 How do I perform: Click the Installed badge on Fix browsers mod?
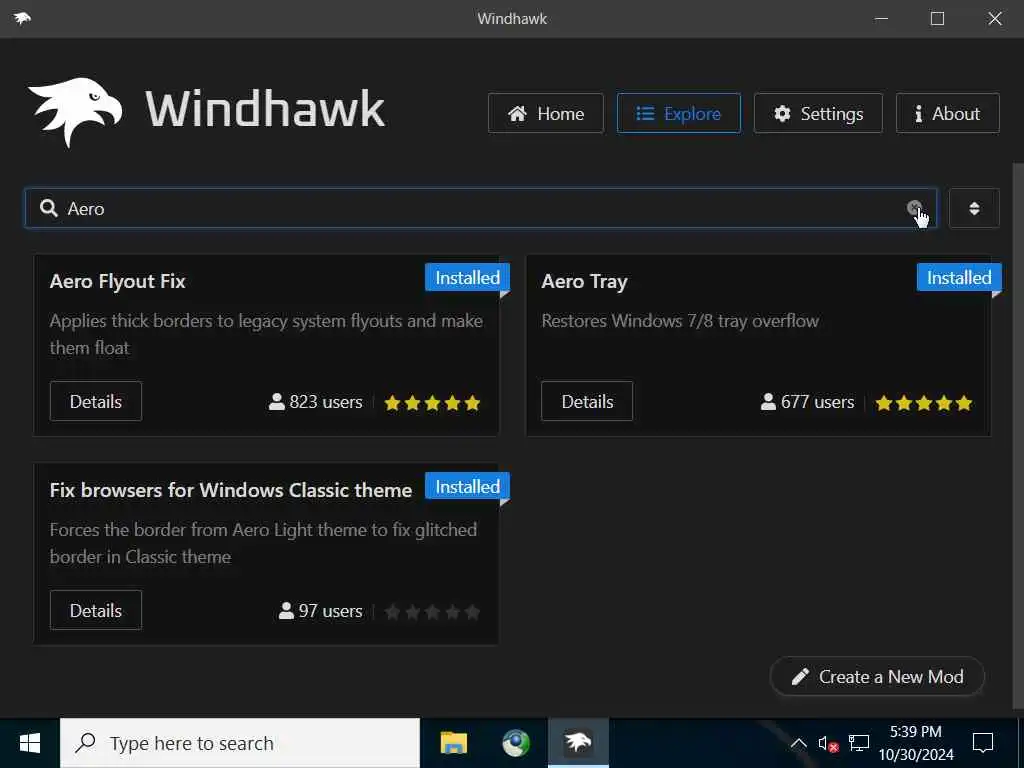click(468, 487)
